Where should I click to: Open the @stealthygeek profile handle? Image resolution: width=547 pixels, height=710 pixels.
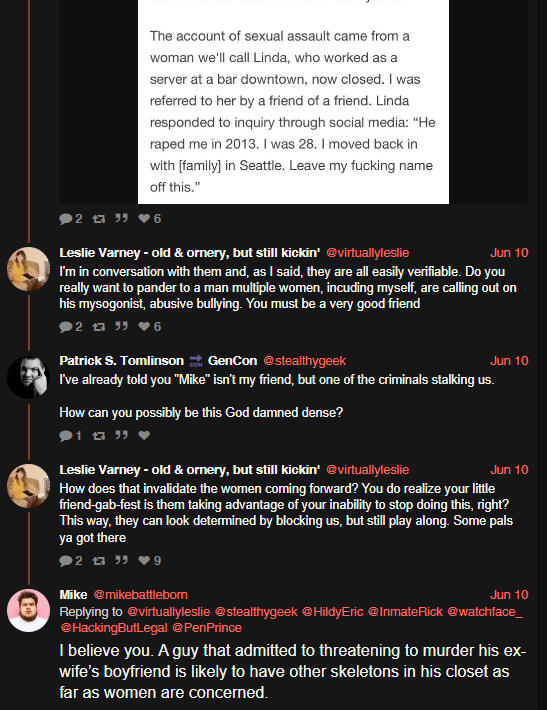(304, 361)
